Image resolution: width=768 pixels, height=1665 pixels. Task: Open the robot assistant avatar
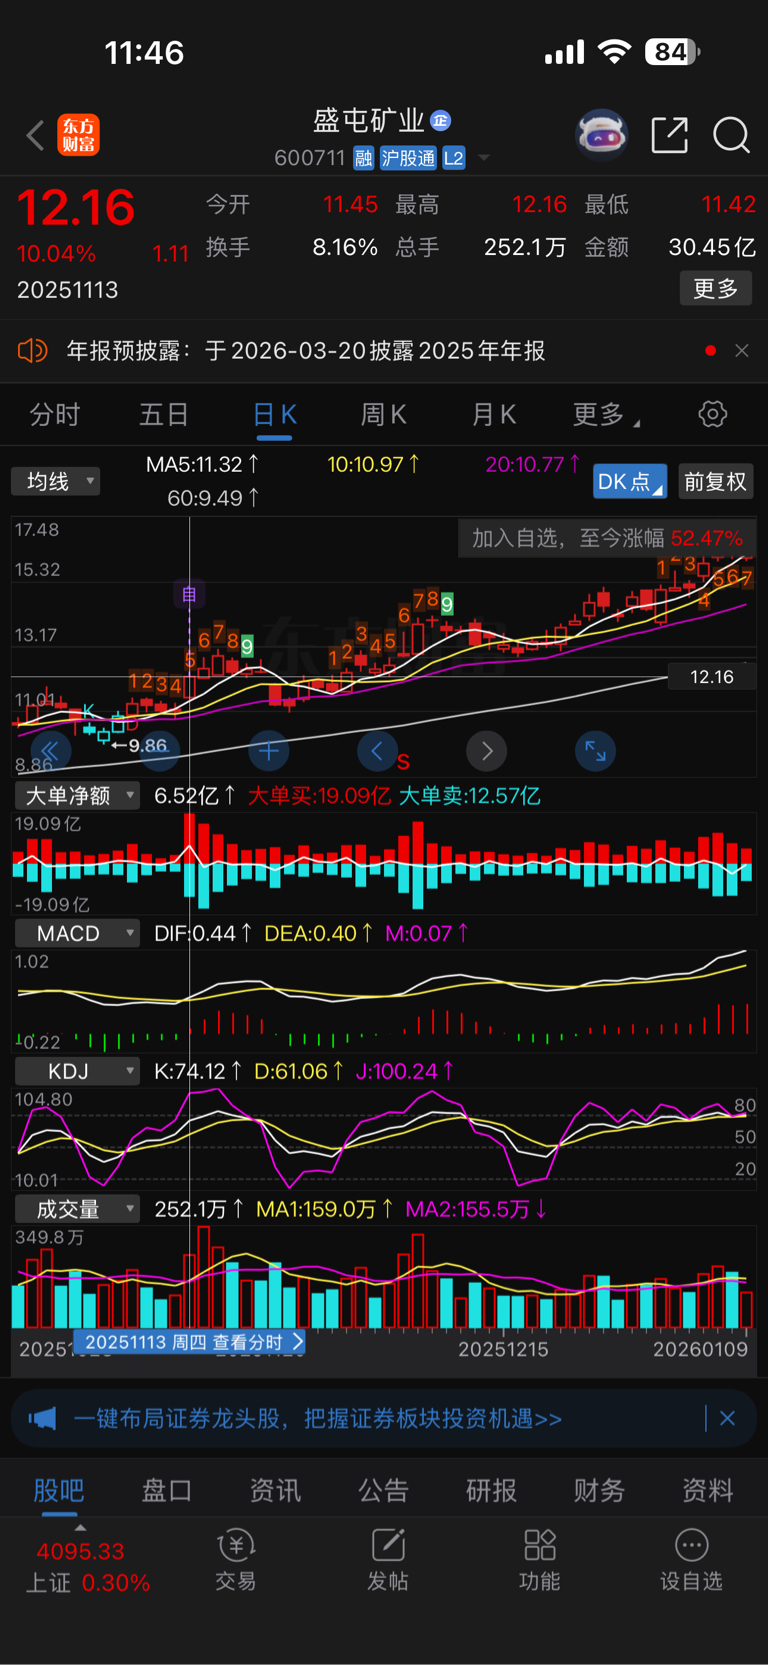601,134
